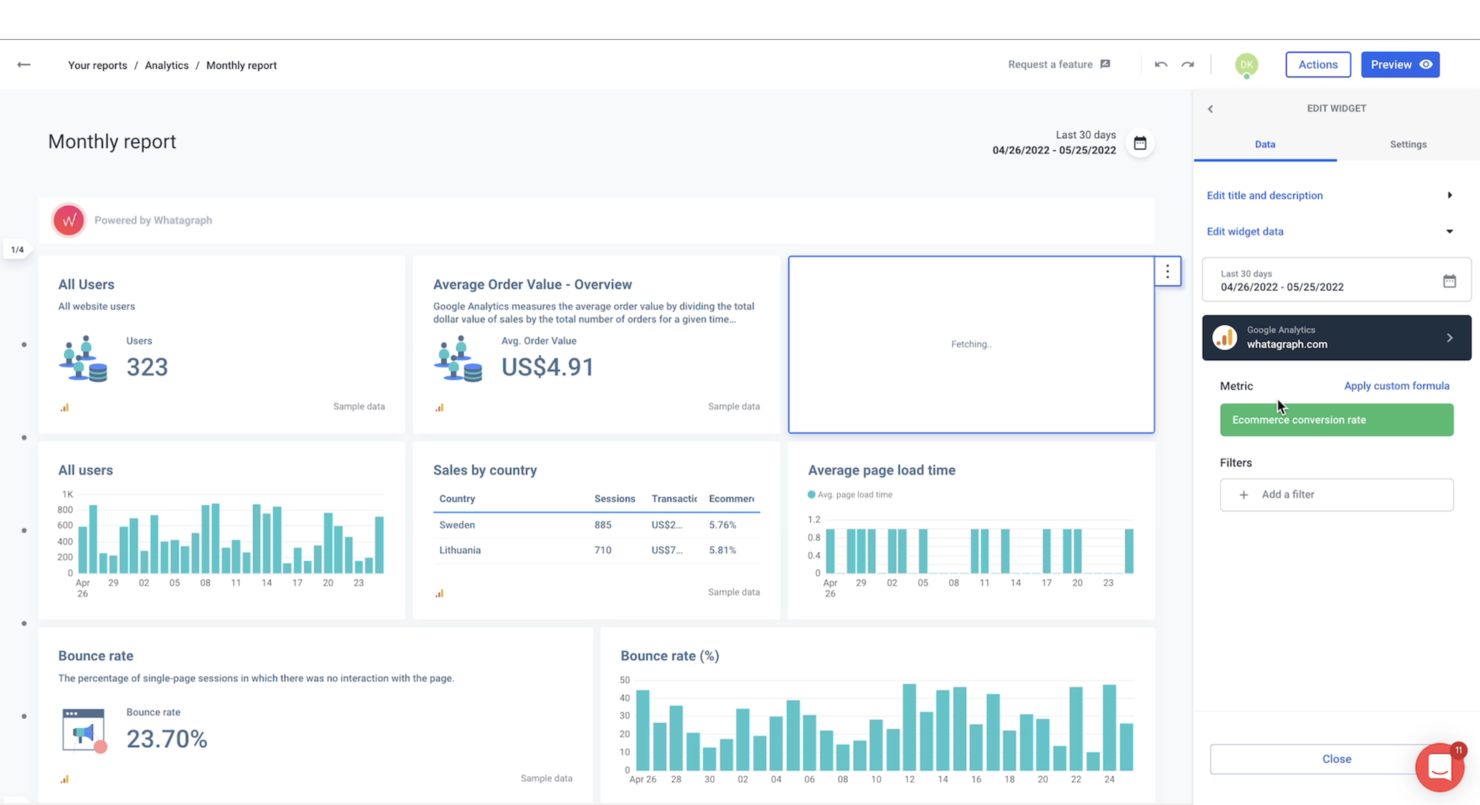Viewport: 1480px width, 805px height.
Task: Click the Close button in widget panel
Action: [1336, 759]
